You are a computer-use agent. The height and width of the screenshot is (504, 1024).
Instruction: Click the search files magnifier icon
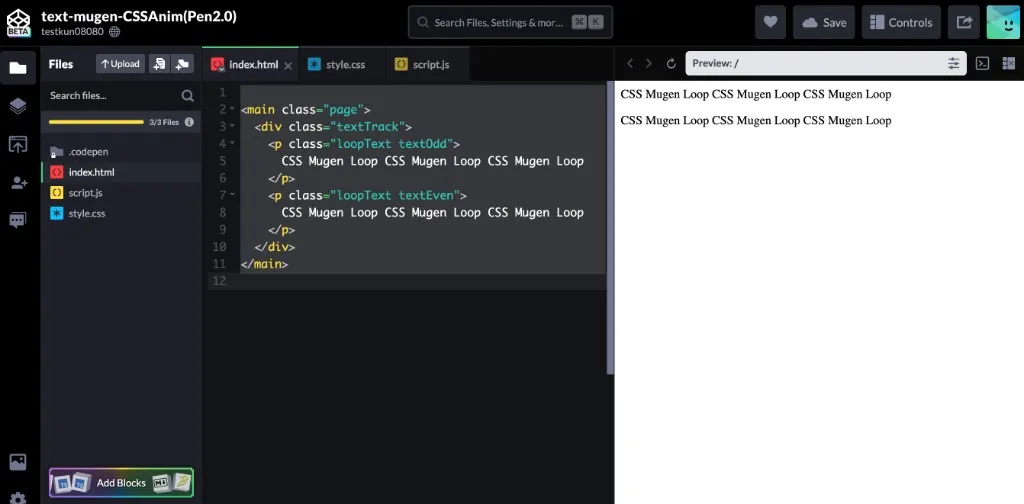coord(187,96)
